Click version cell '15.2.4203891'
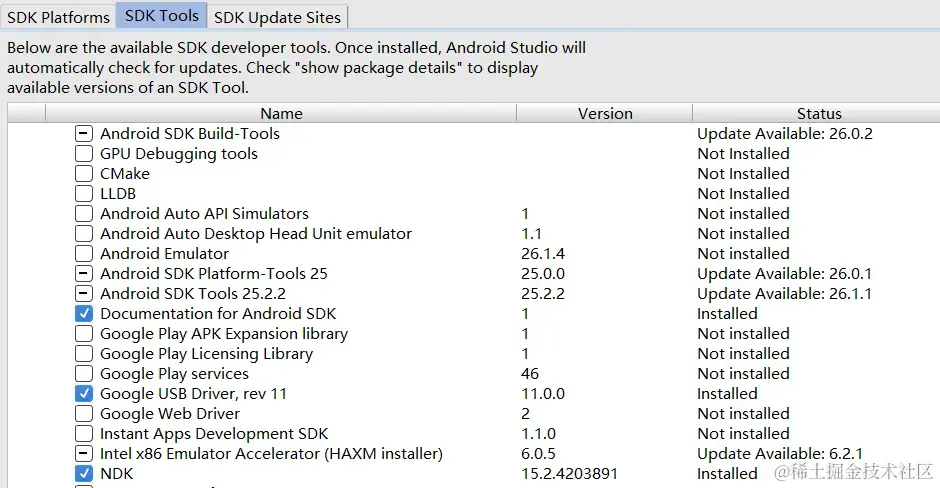Image resolution: width=940 pixels, height=488 pixels. coord(570,474)
